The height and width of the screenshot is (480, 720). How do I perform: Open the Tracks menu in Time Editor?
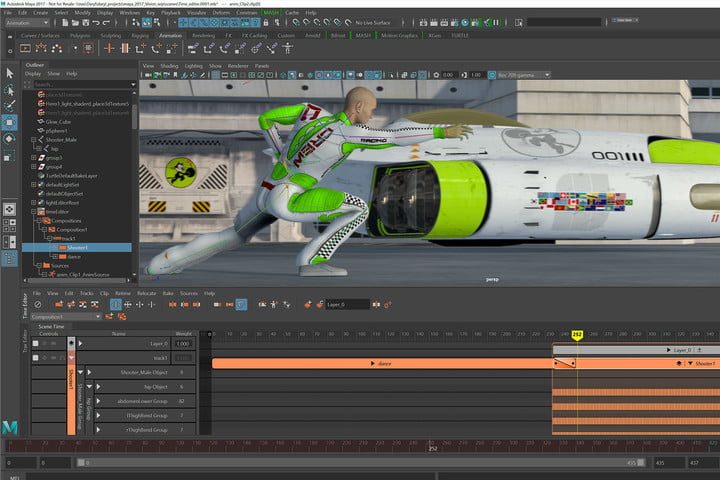coord(86,293)
